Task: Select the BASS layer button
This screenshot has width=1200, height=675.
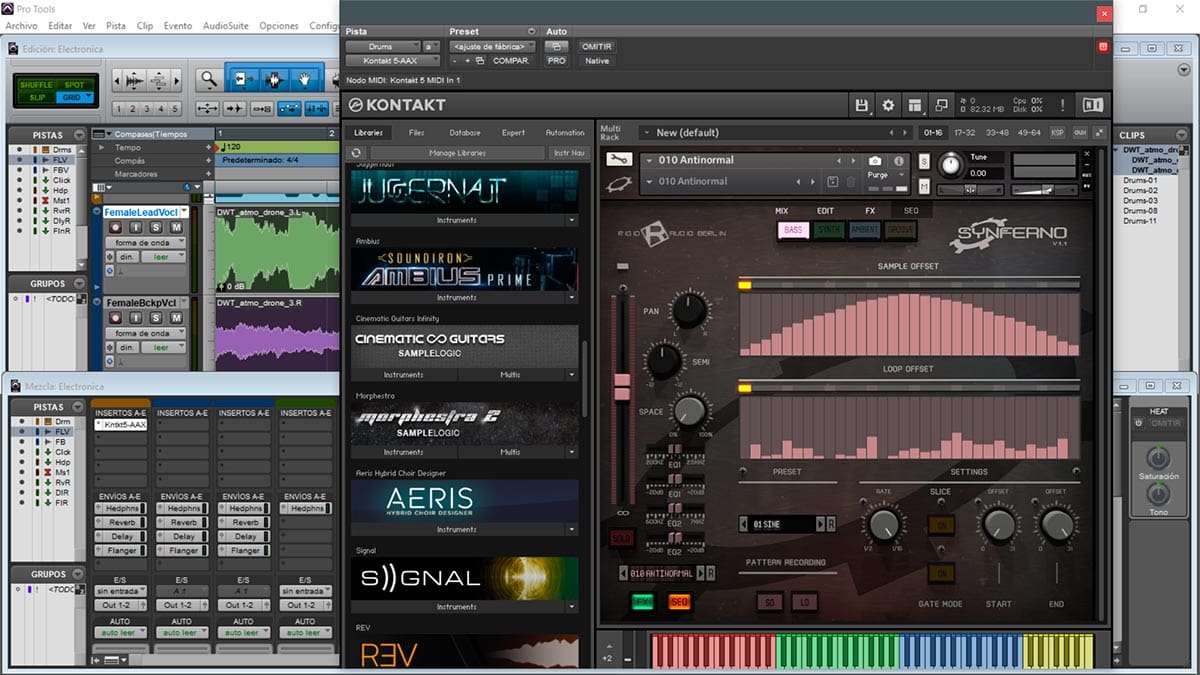Action: [x=793, y=230]
